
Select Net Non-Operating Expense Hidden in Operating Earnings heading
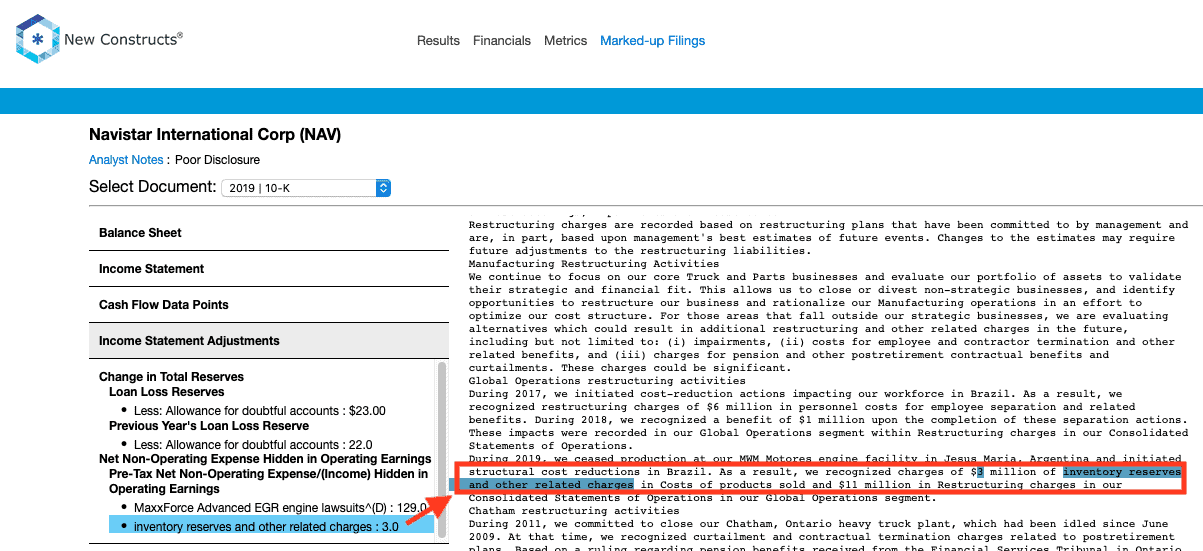pyautogui.click(x=265, y=459)
